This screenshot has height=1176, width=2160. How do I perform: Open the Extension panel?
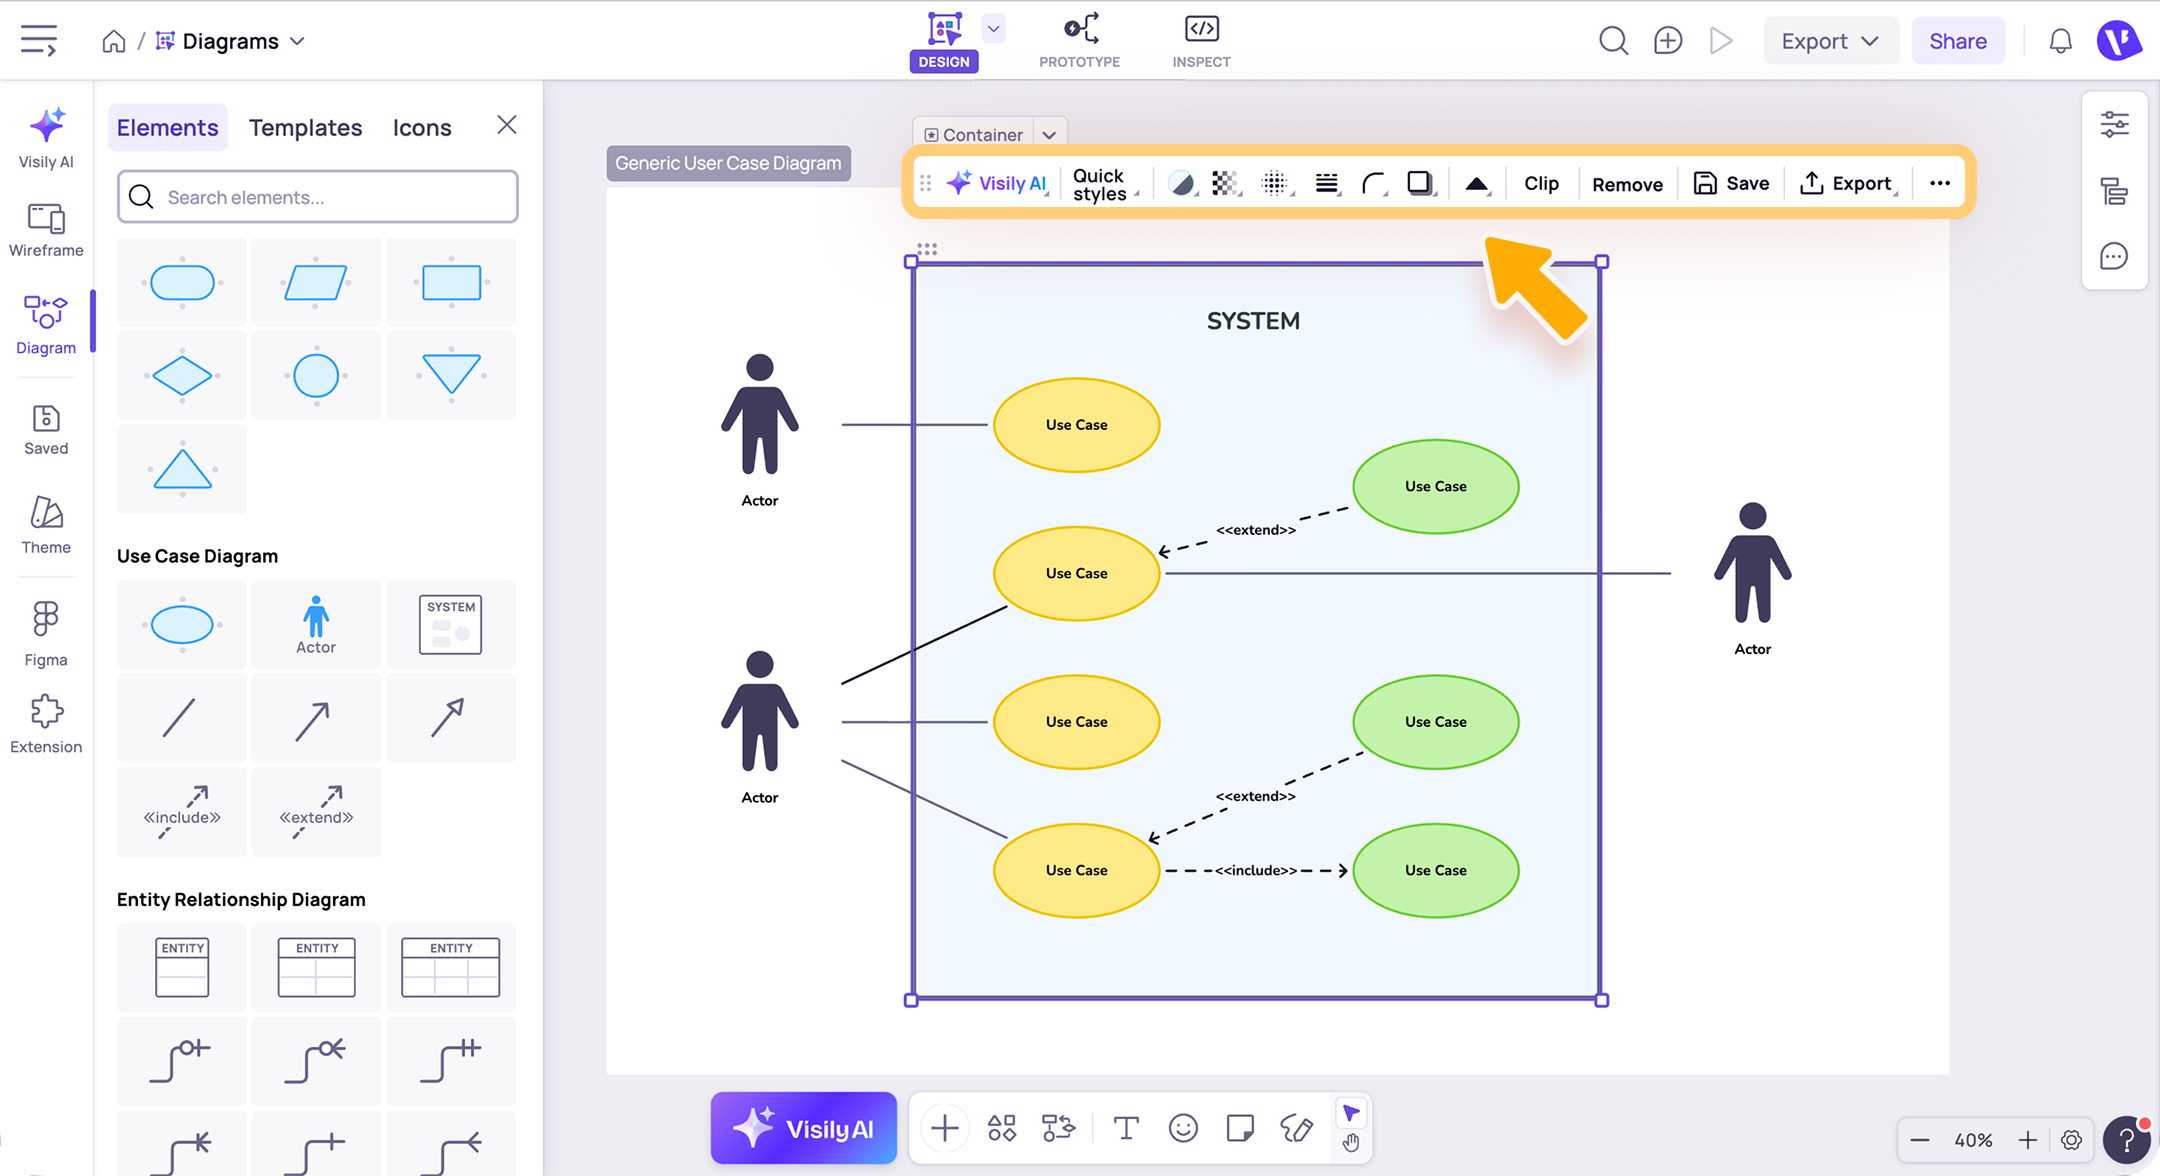coord(46,724)
